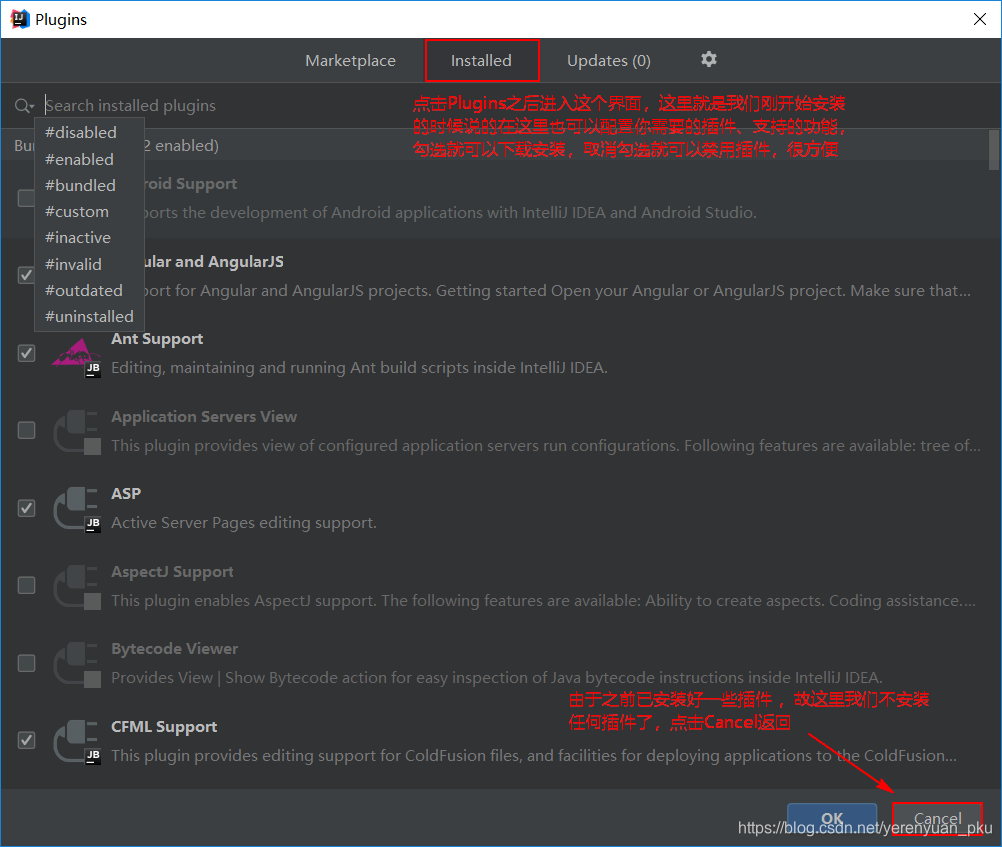Screen dimensions: 1002x847
Task: Choose the #disabled search filter
Action: coord(89,132)
